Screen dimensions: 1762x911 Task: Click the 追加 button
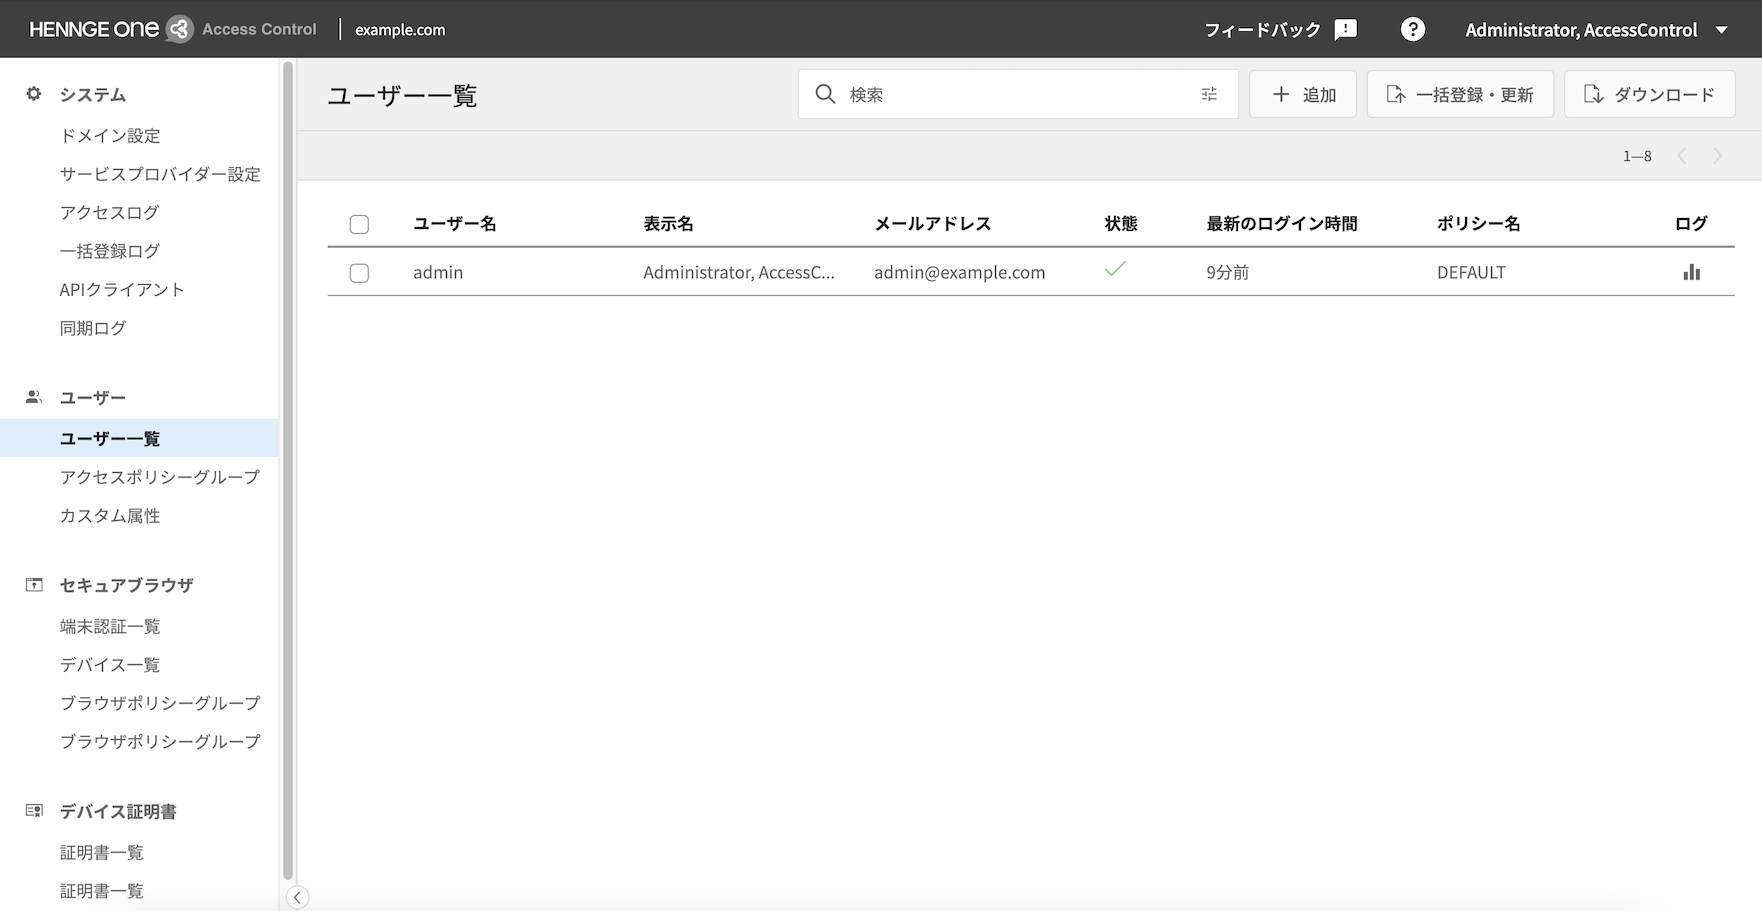coord(1303,94)
